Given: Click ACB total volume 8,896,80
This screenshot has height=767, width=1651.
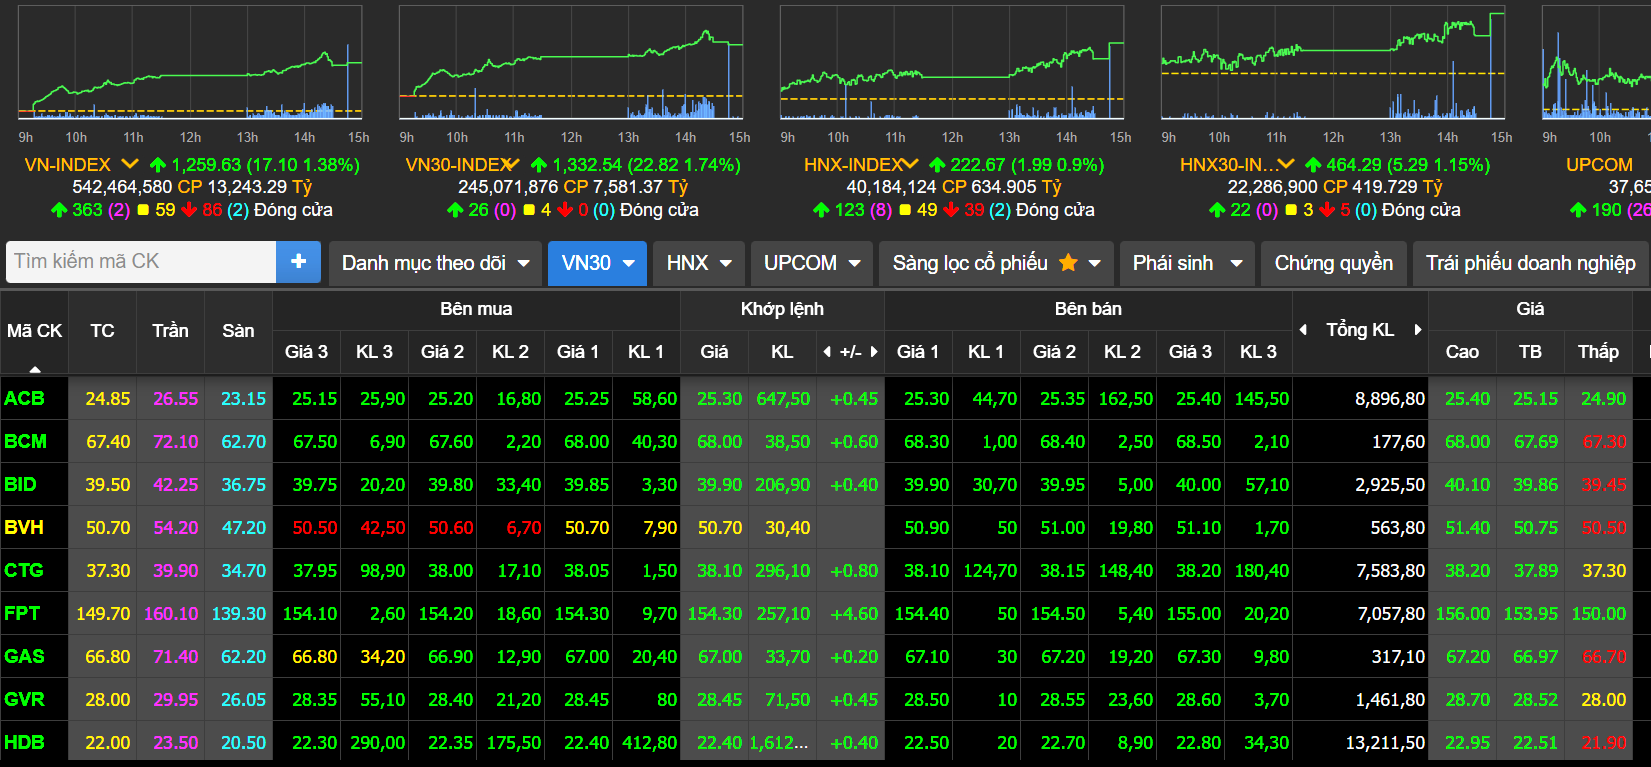Looking at the screenshot, I should 1390,398.
